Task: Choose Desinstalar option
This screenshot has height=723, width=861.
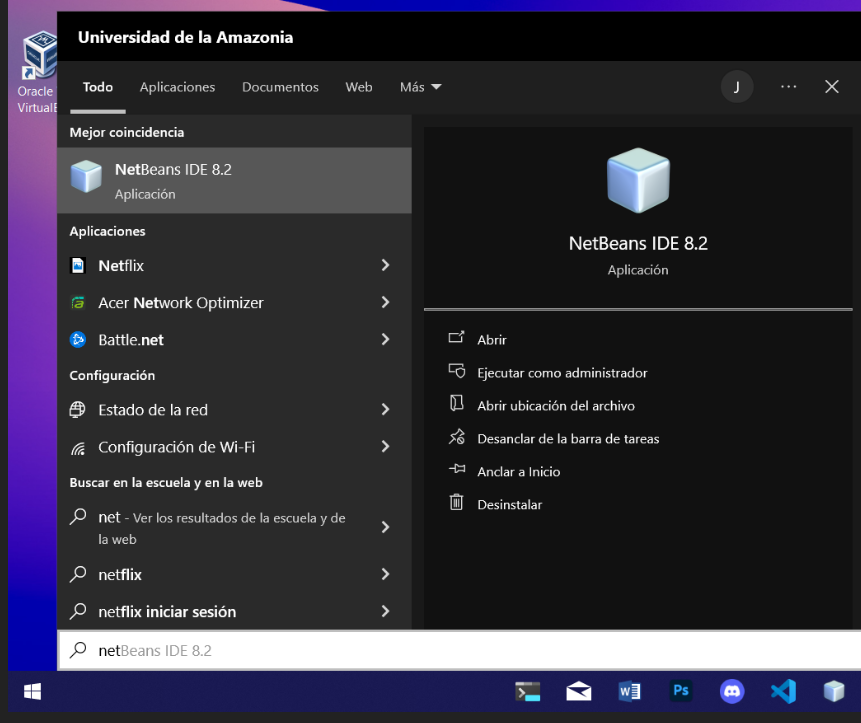Action: click(x=510, y=505)
